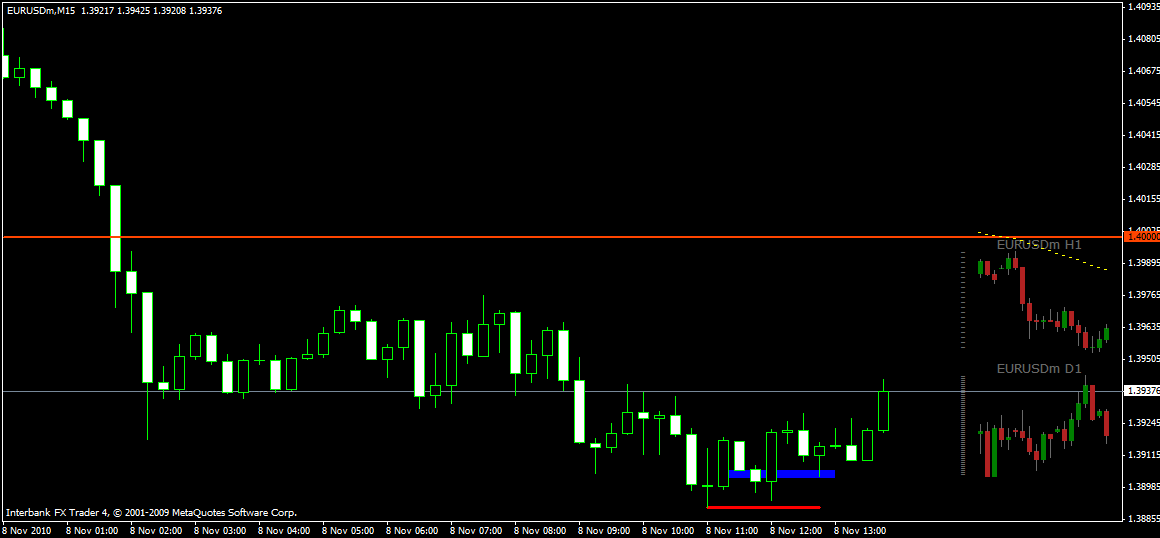The image size is (1160, 538).
Task: Click the 8 Nov 13:00 time label
Action: (x=860, y=531)
